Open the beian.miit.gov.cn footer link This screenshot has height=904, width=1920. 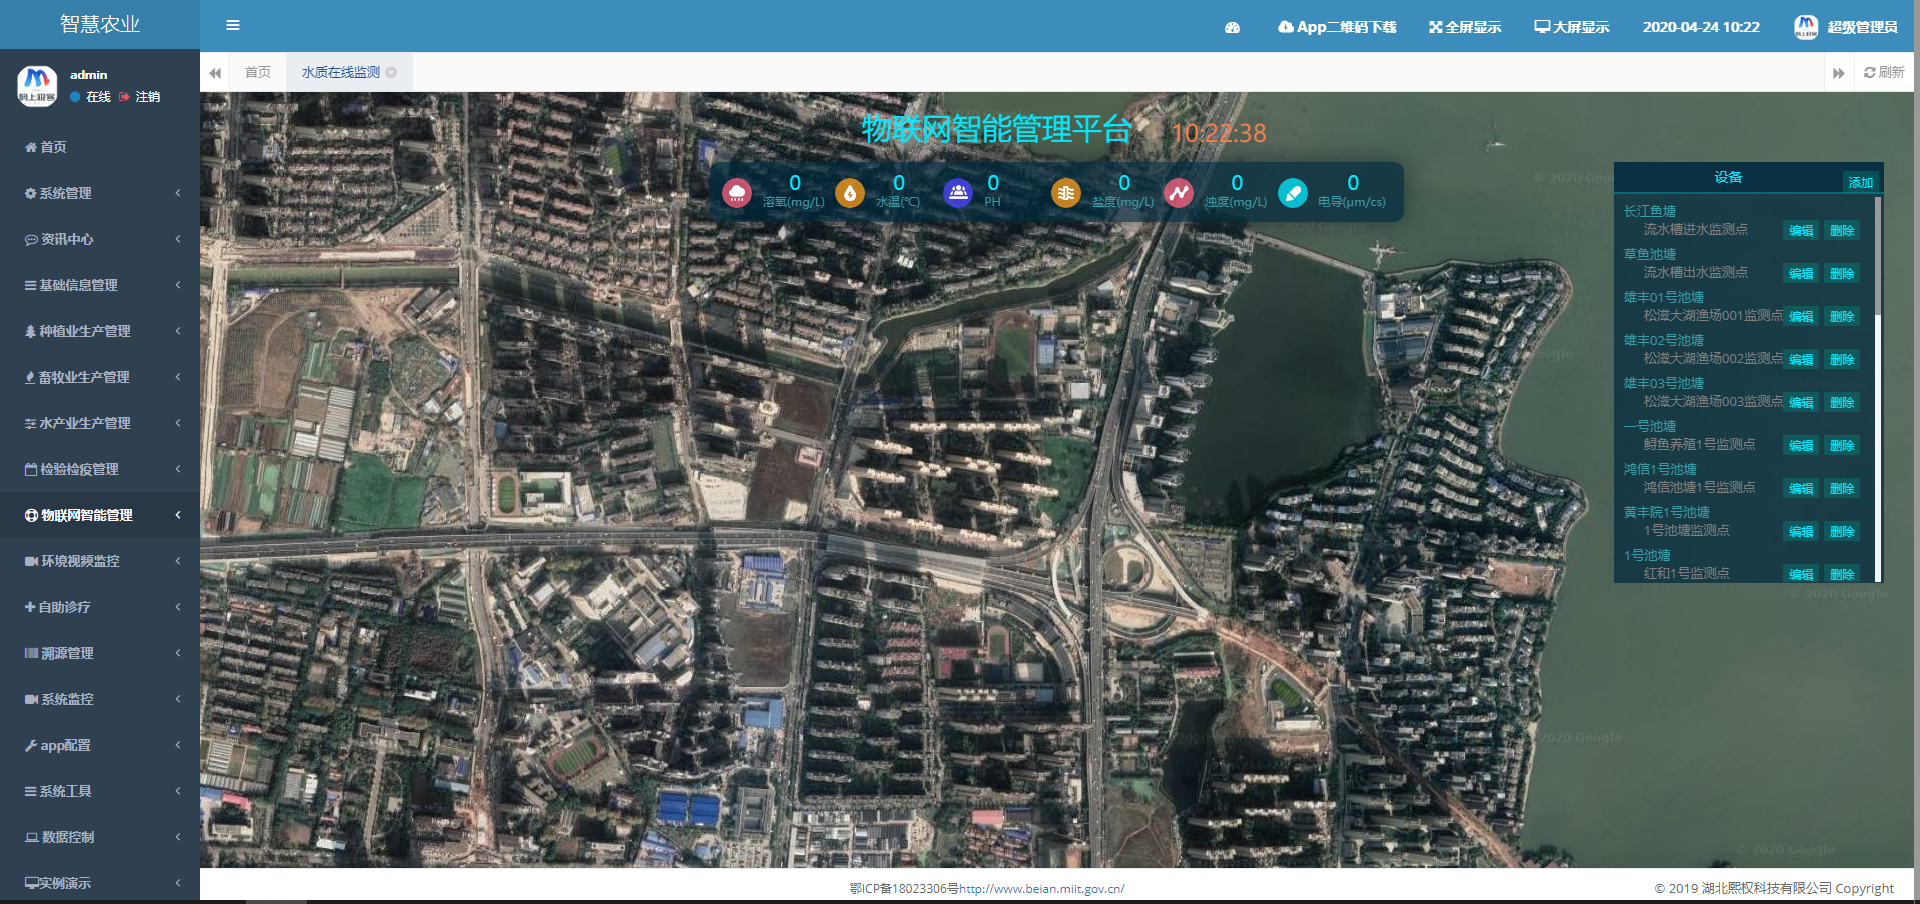coord(1041,888)
